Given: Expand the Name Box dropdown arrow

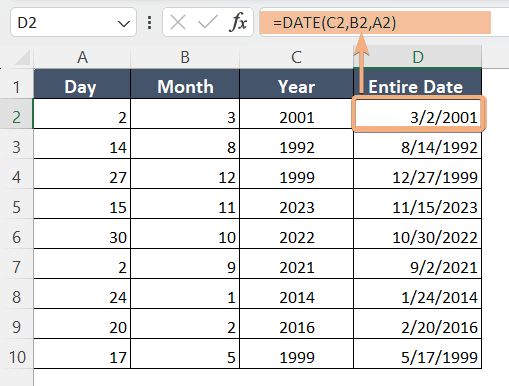Looking at the screenshot, I should 124,24.
